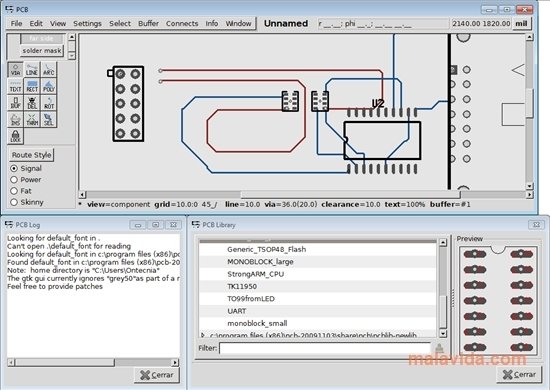Click Cerrar in the PCB Log window
The width and height of the screenshot is (550, 390).
coord(156,375)
